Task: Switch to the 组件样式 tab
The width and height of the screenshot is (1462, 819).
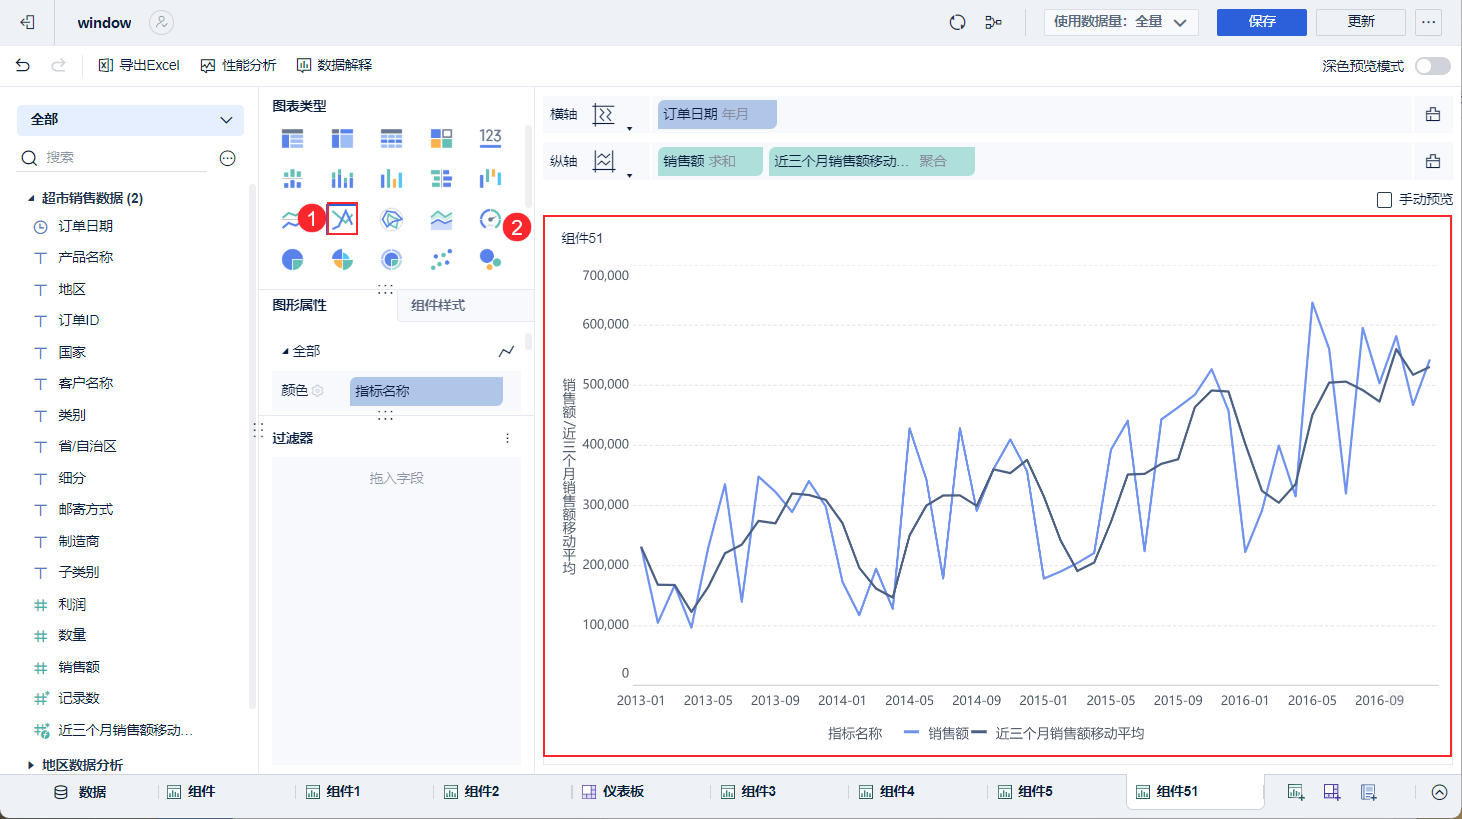Action: click(x=438, y=305)
